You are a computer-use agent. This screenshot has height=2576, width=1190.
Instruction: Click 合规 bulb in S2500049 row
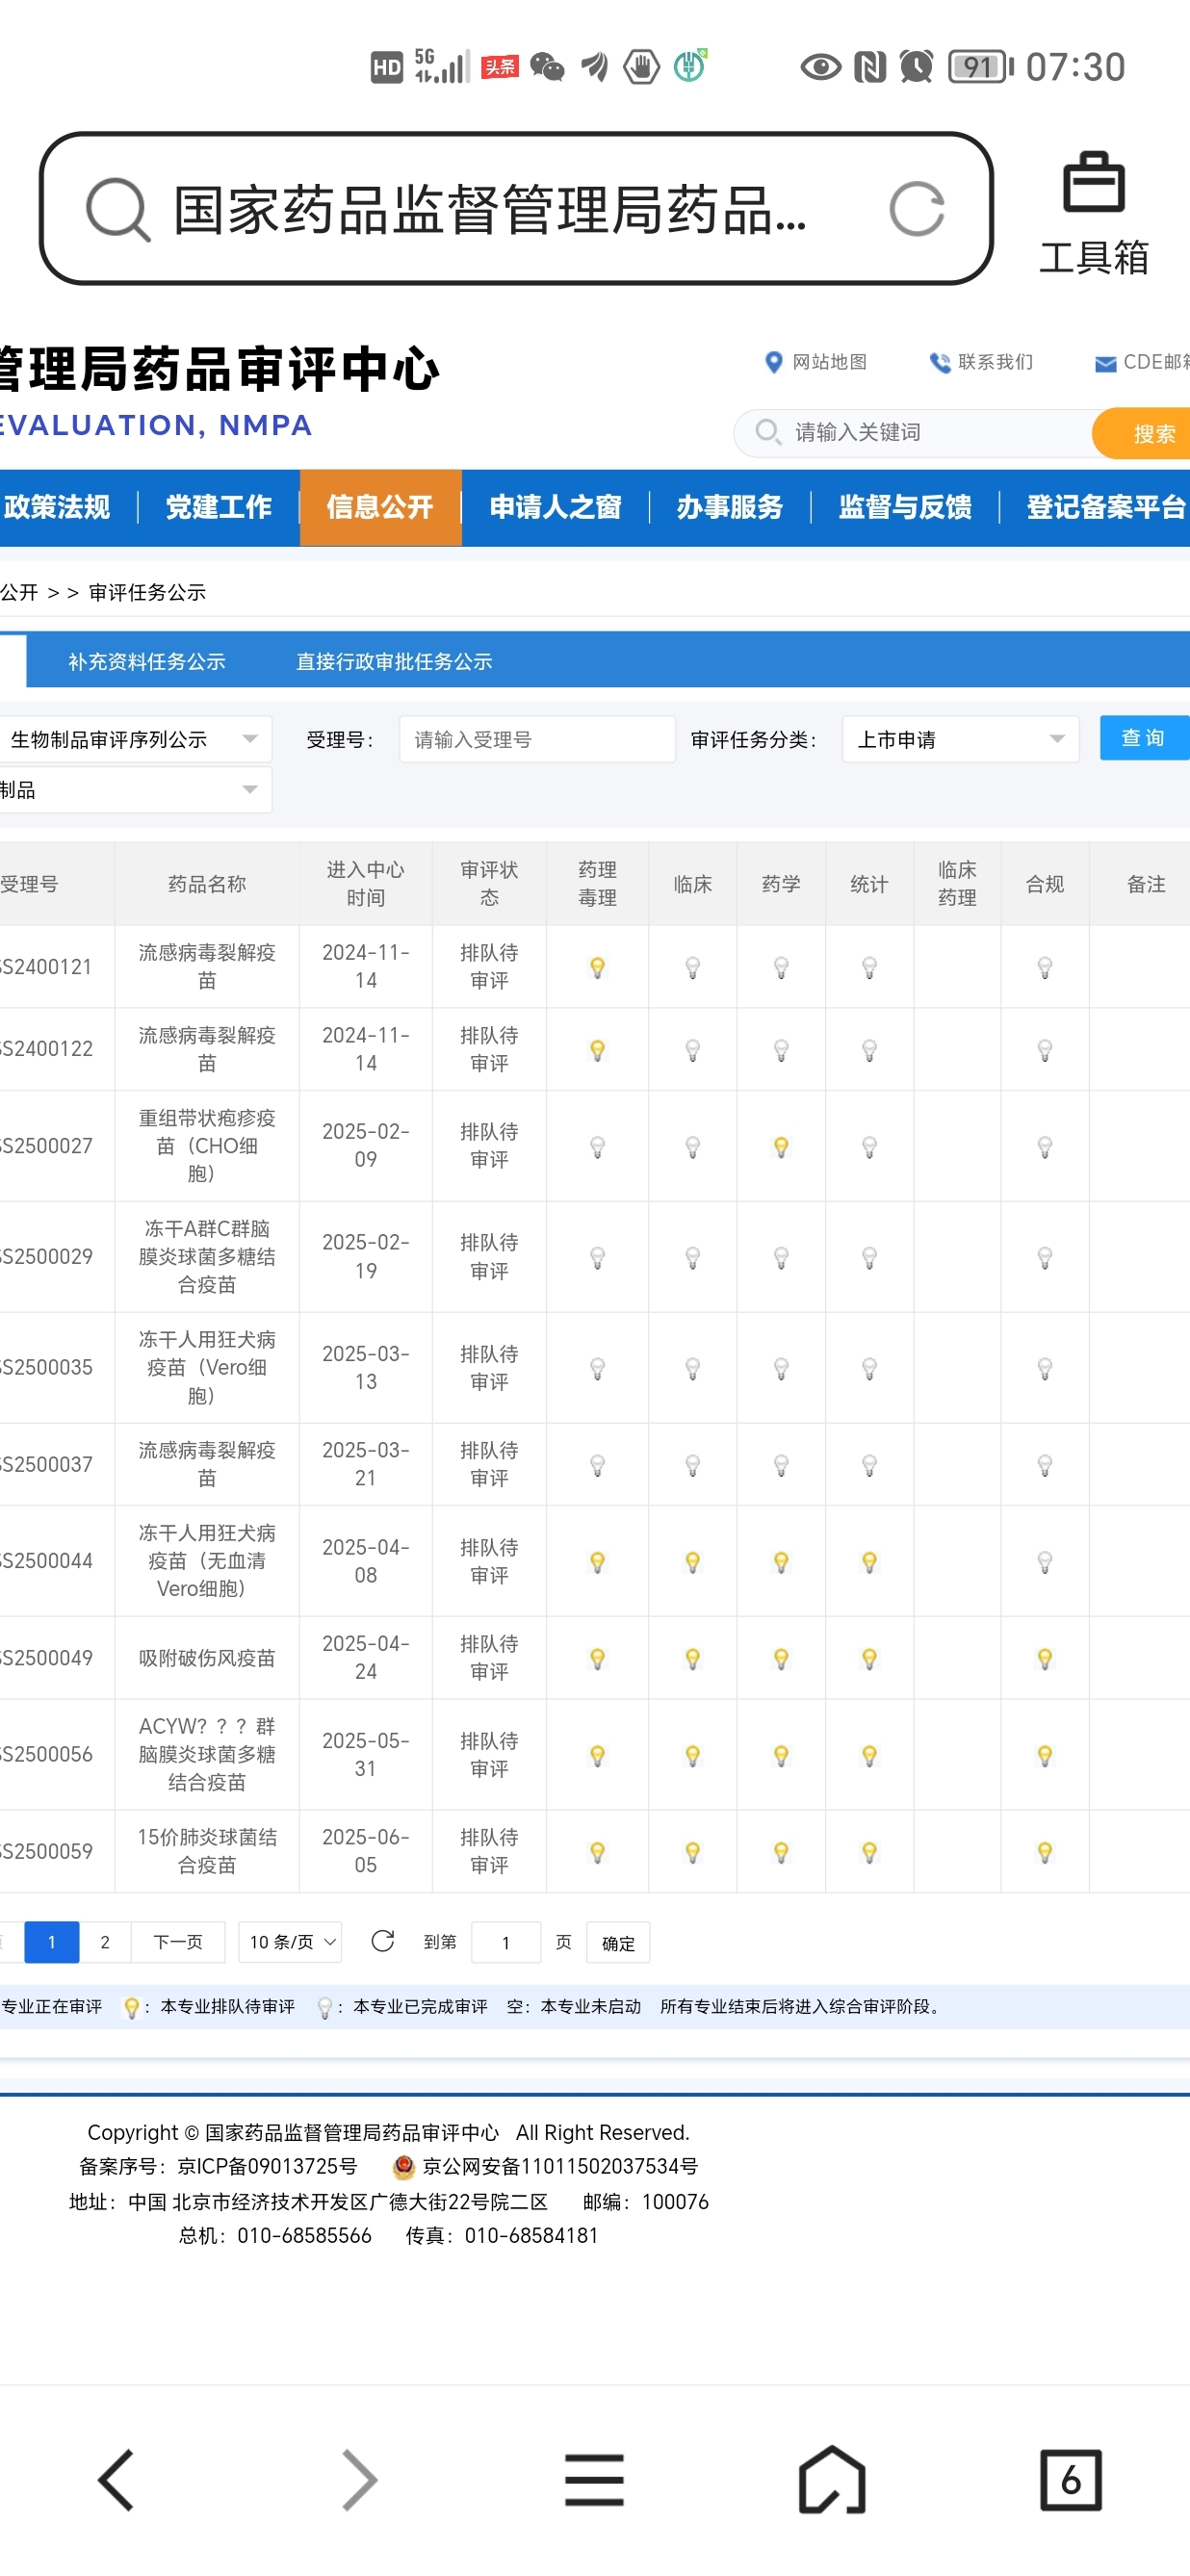pos(1045,1659)
